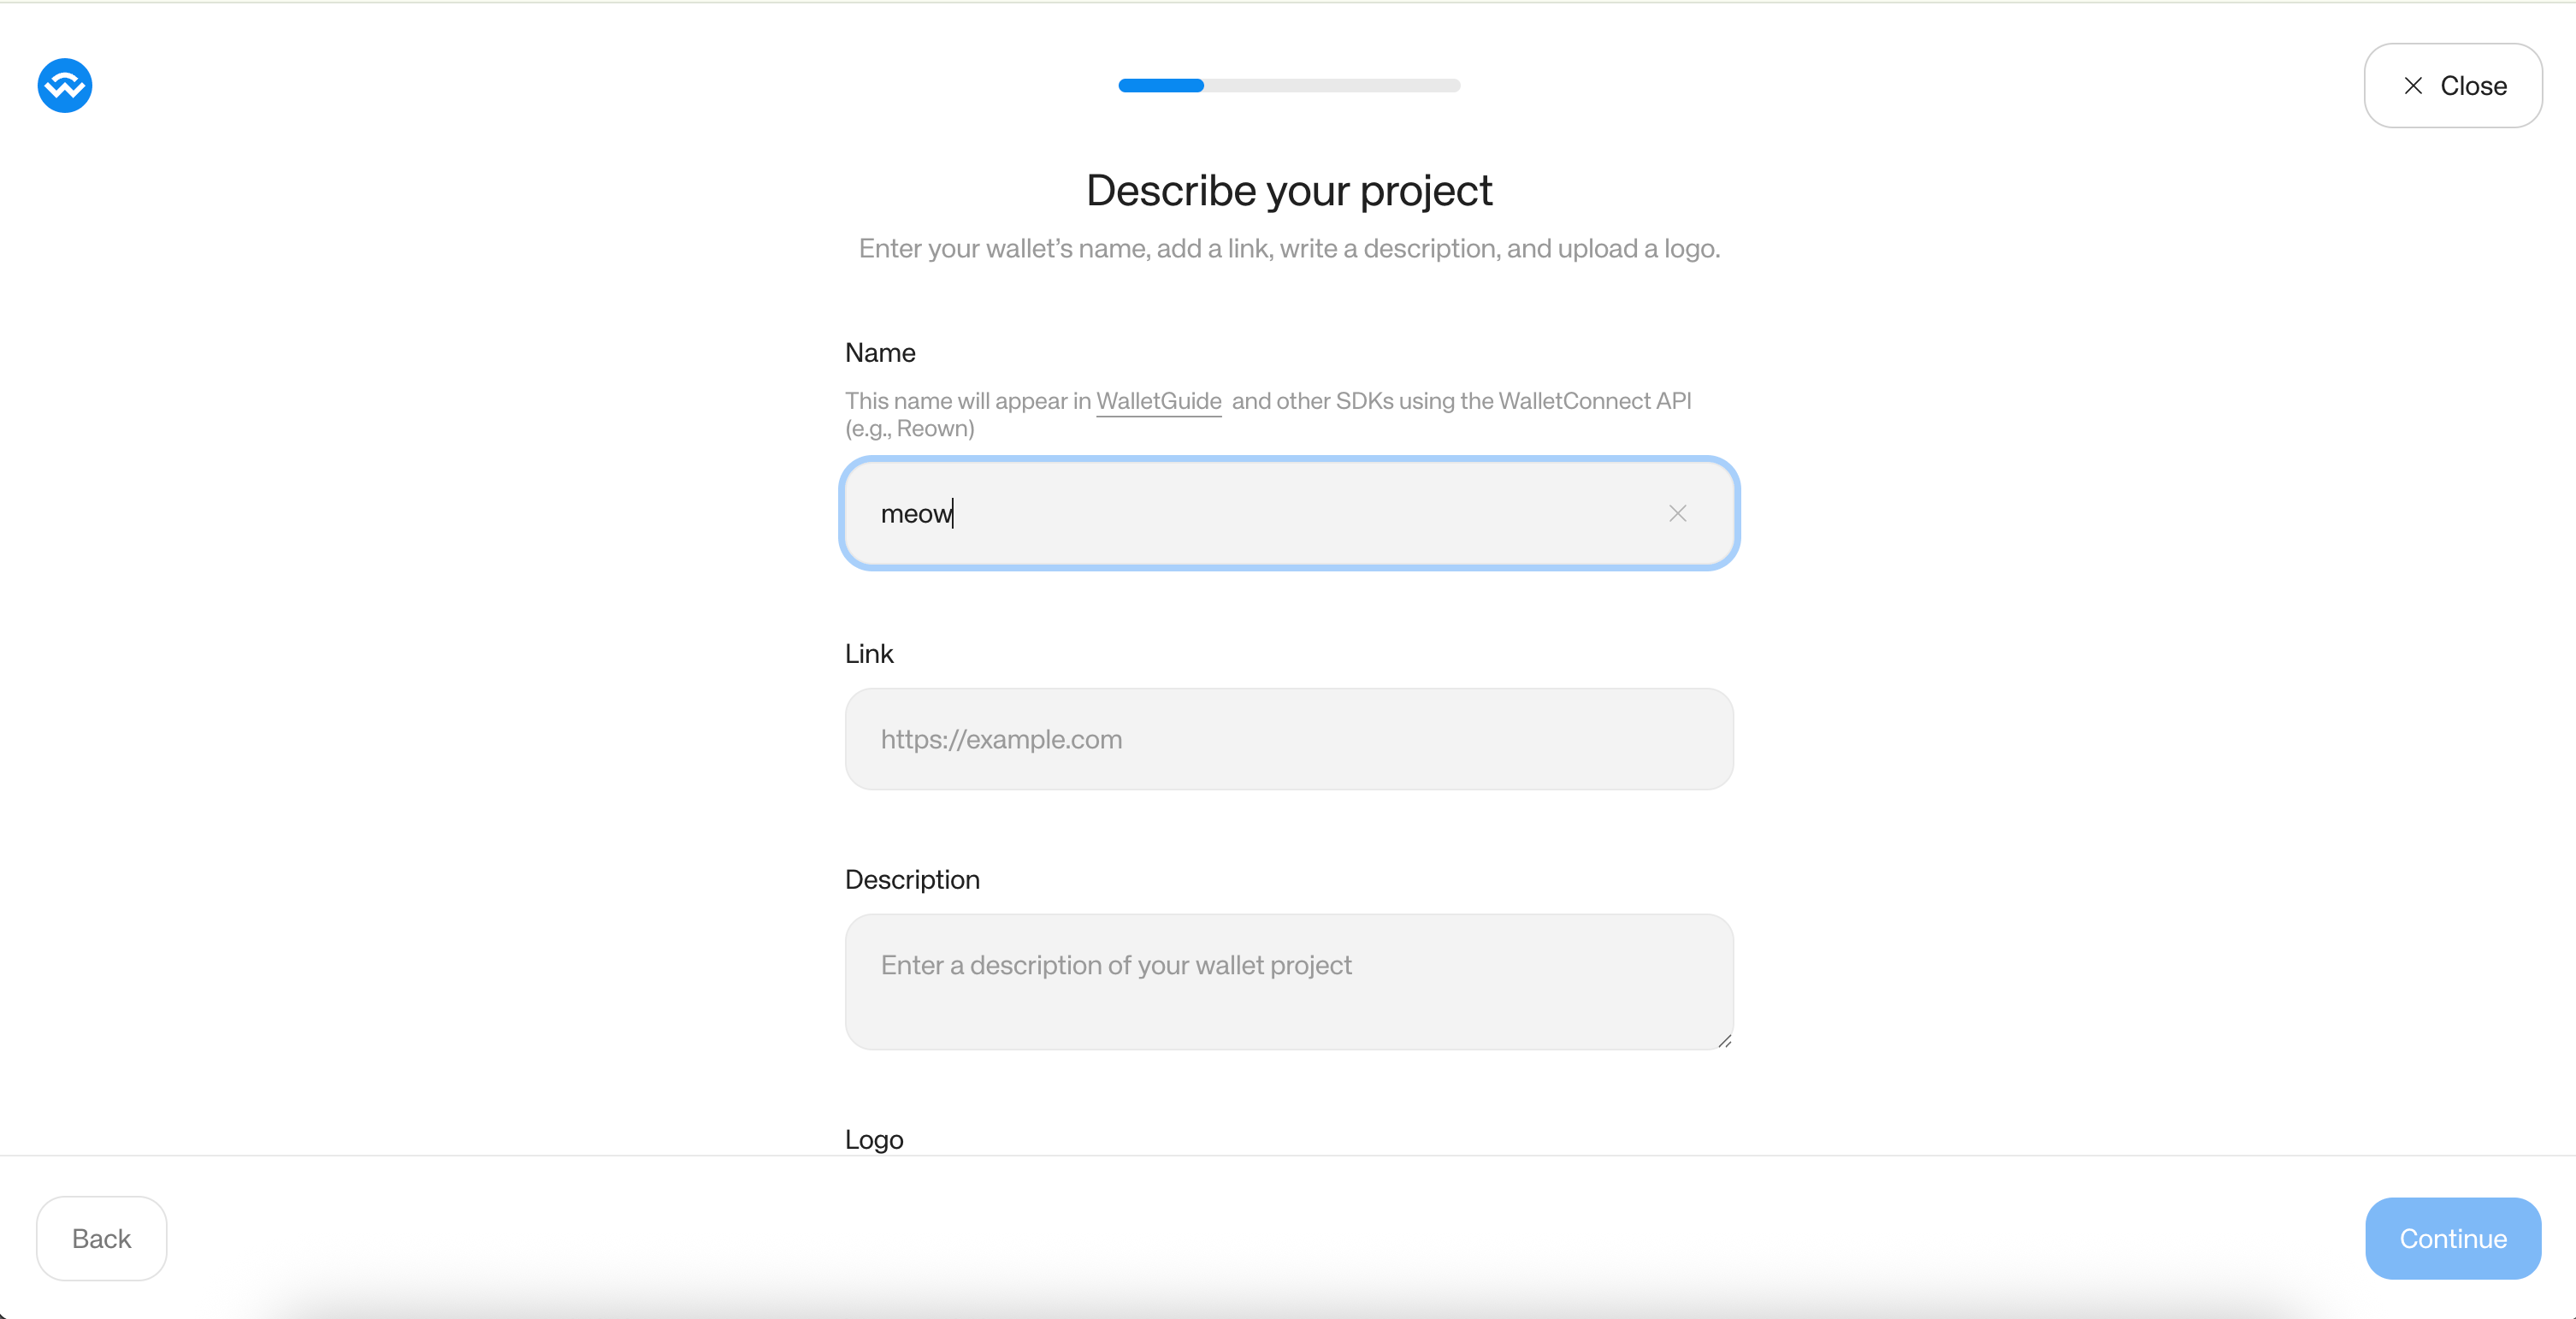
Task: Click the subtitle about wallet's name
Action: click(x=1289, y=249)
